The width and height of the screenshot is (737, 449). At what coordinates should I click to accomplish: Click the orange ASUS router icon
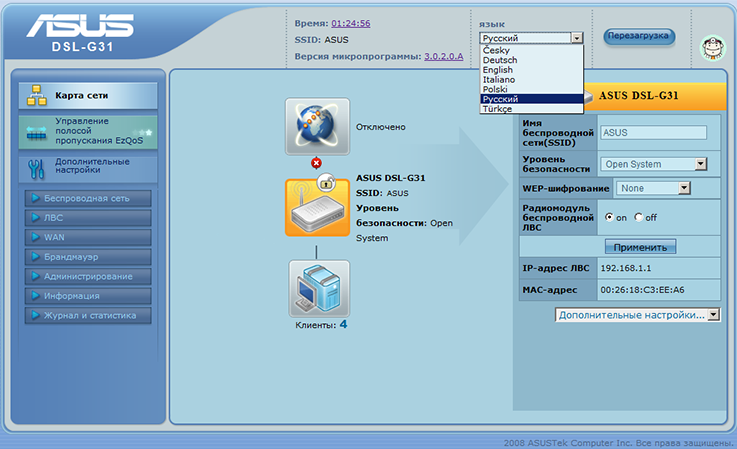(x=317, y=207)
